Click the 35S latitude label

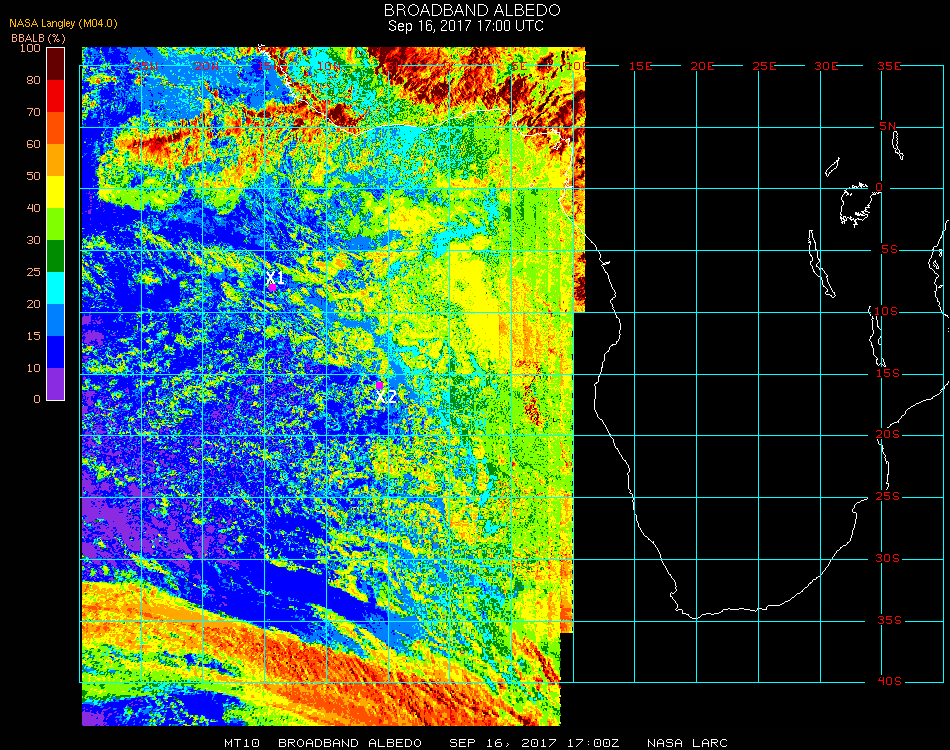[889, 620]
